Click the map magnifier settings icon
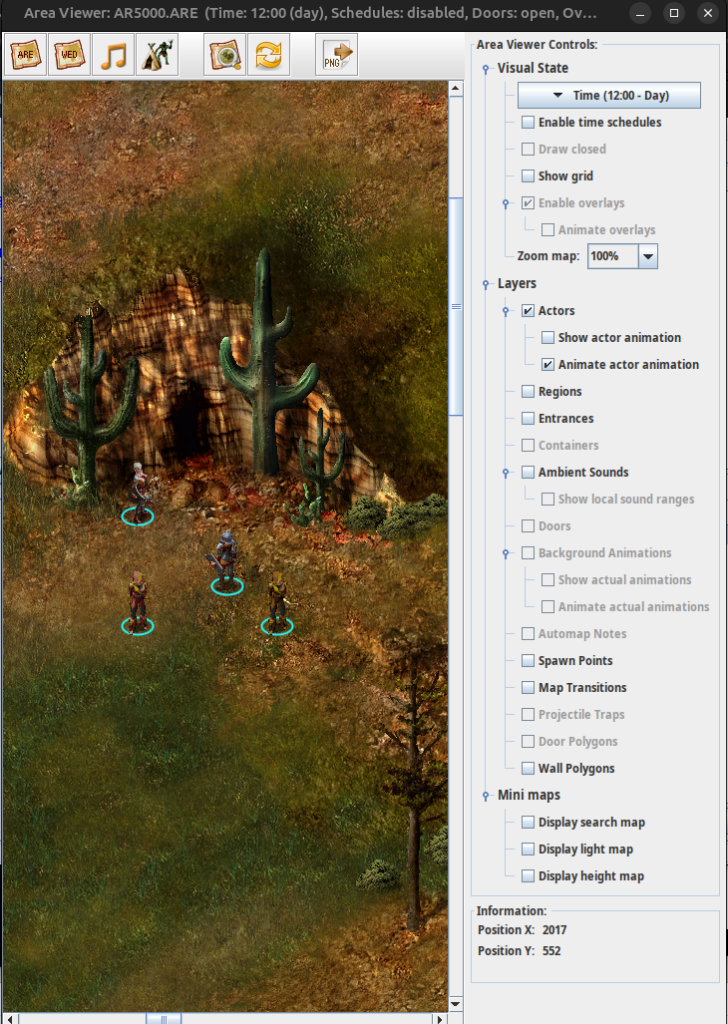The height and width of the screenshot is (1024, 728). point(225,56)
